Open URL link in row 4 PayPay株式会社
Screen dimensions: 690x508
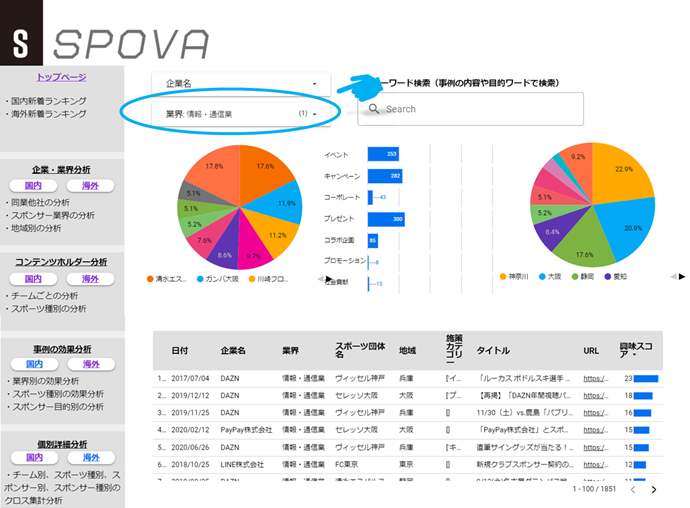pos(596,430)
